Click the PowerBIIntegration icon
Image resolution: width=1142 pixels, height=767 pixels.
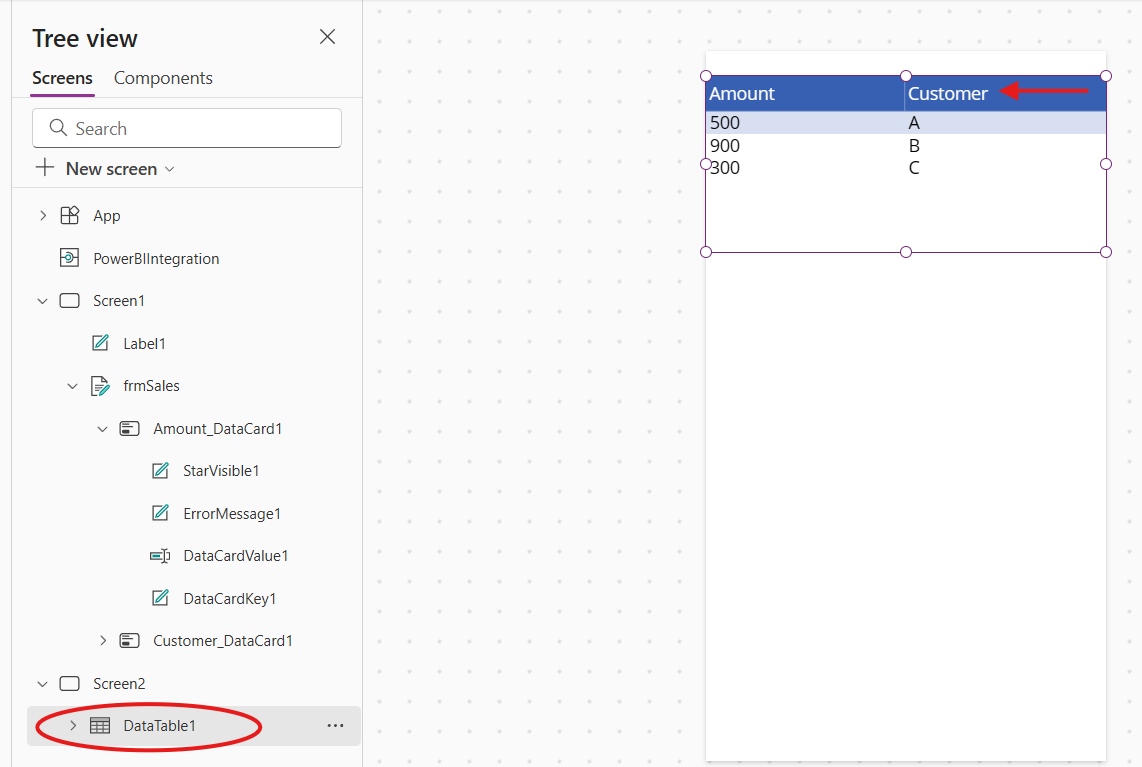(69, 258)
